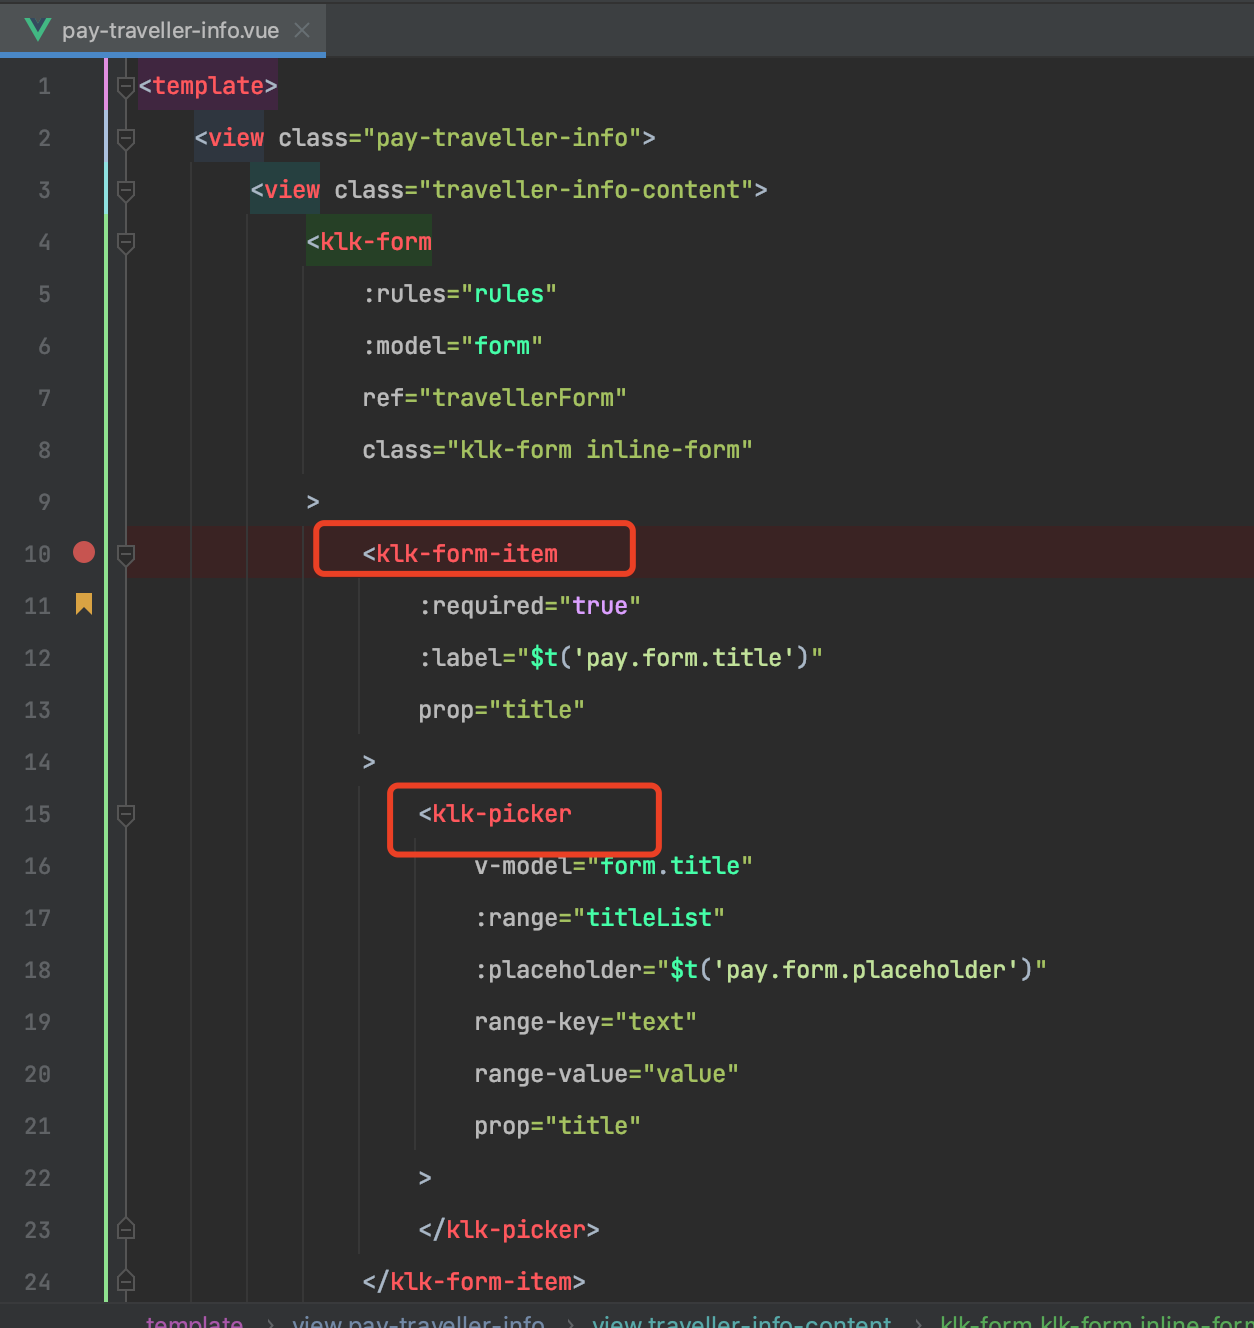Viewport: 1254px width, 1328px height.
Task: Fold the klk-picker element on line 15
Action: pos(126,815)
